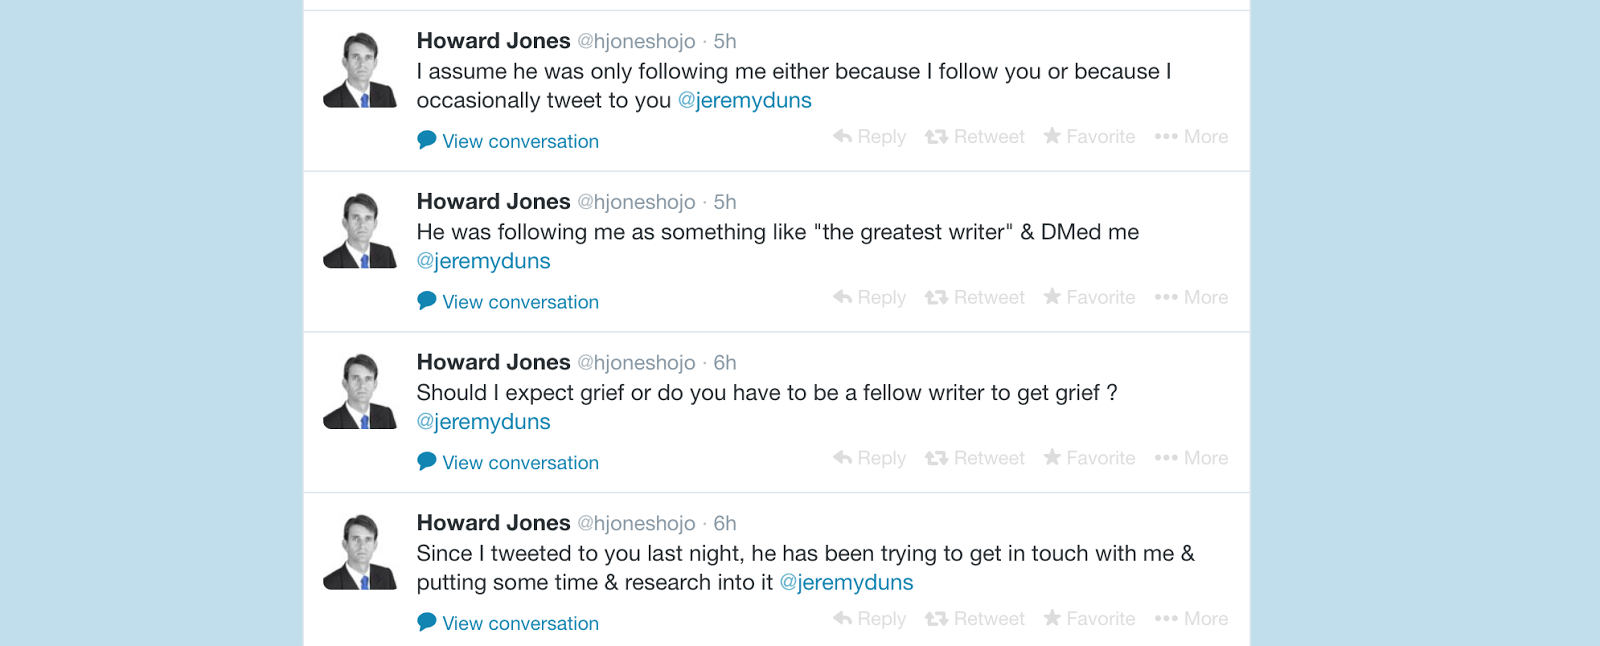Open Howard Jones name on the grief tweet

[x=493, y=362]
